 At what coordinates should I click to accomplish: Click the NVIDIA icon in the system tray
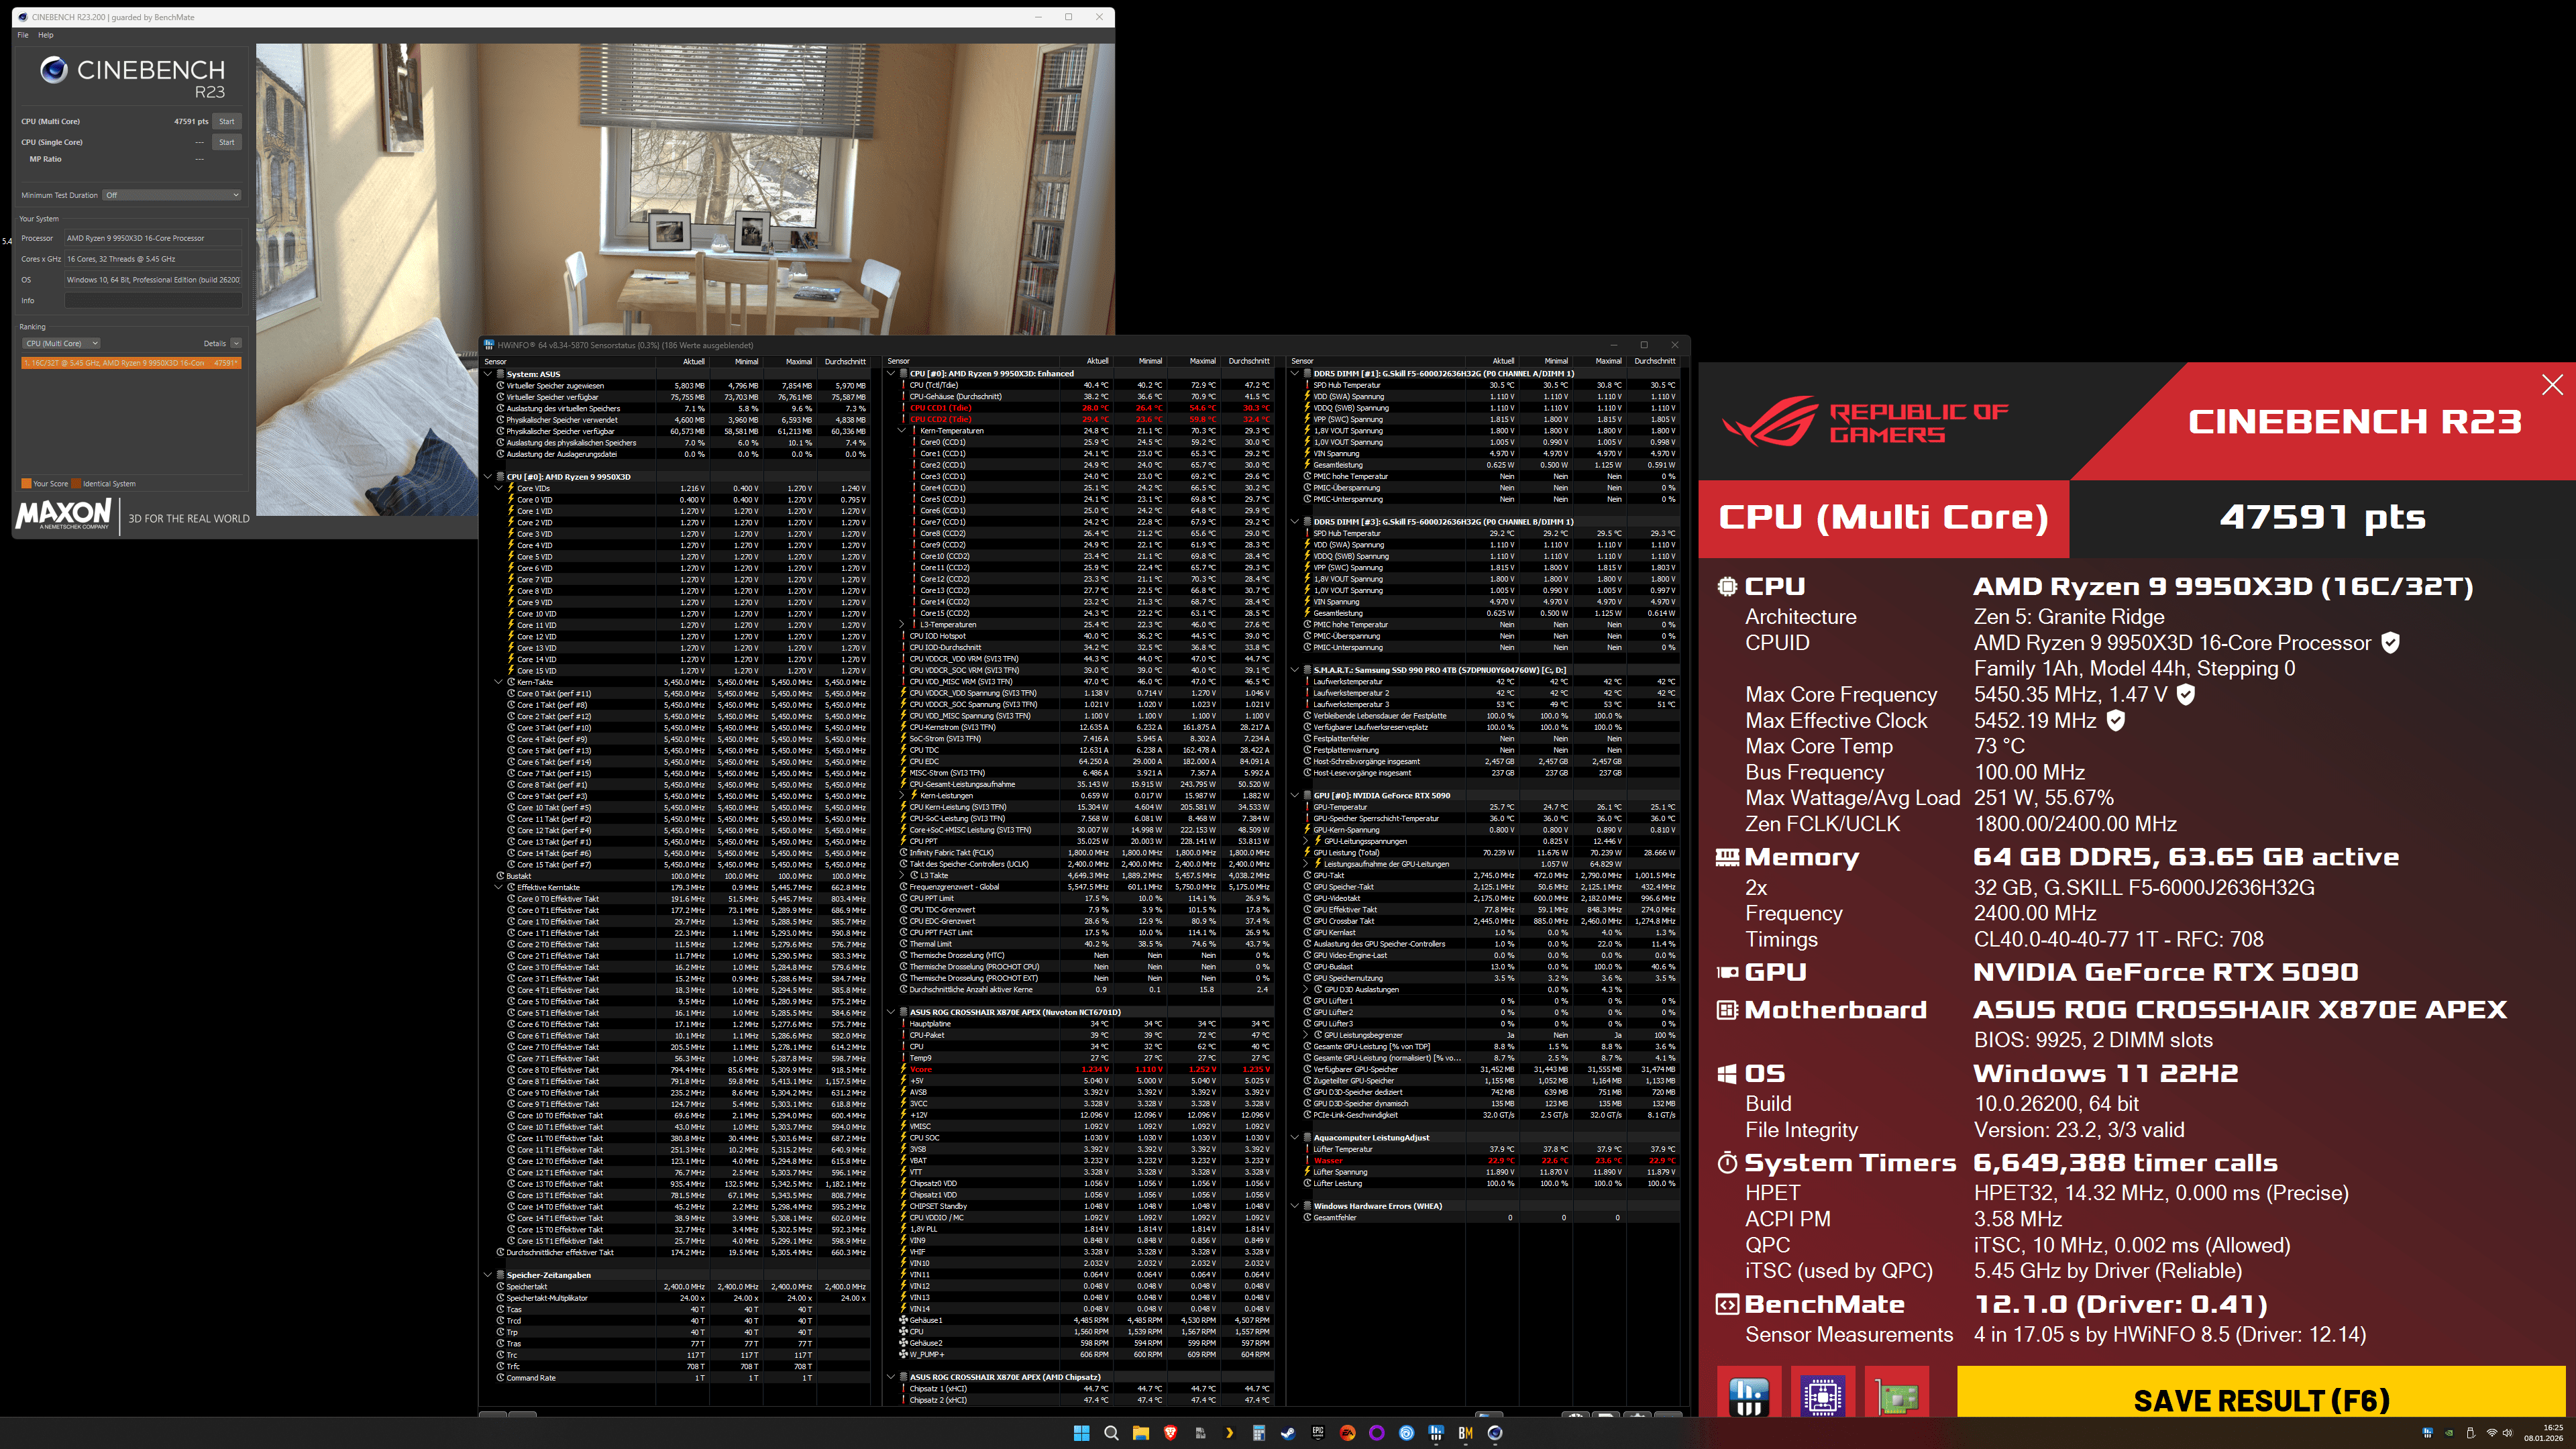[2449, 1433]
